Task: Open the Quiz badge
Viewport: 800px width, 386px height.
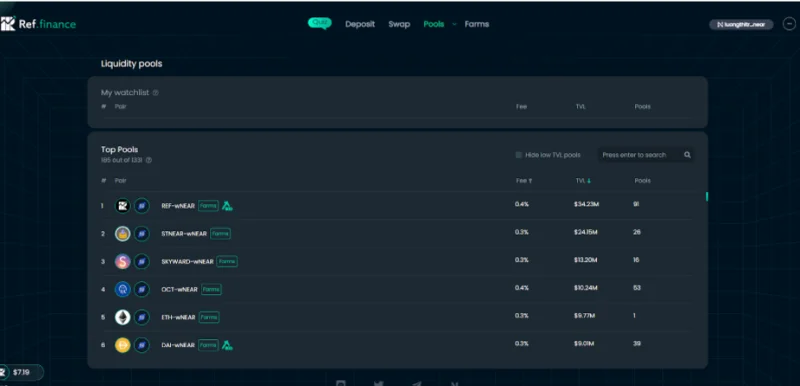Action: click(x=320, y=23)
